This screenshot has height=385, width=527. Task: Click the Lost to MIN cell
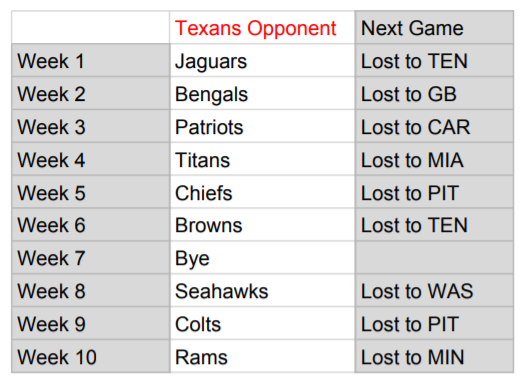434,356
